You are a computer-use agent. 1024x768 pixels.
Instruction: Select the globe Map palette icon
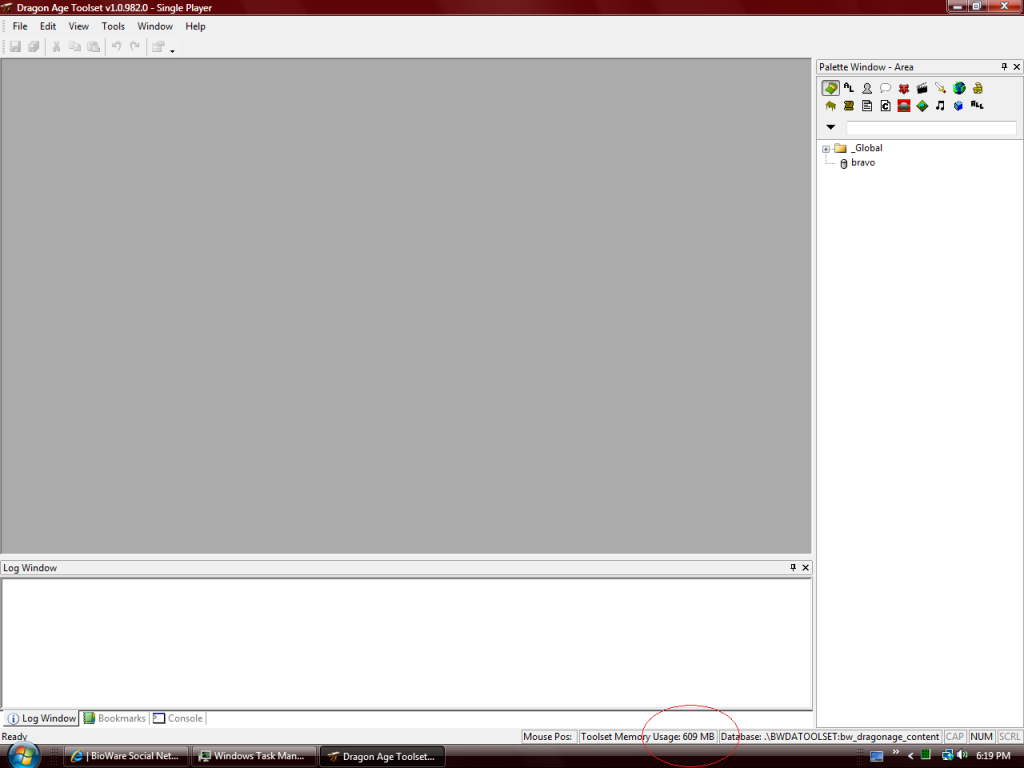pos(959,88)
